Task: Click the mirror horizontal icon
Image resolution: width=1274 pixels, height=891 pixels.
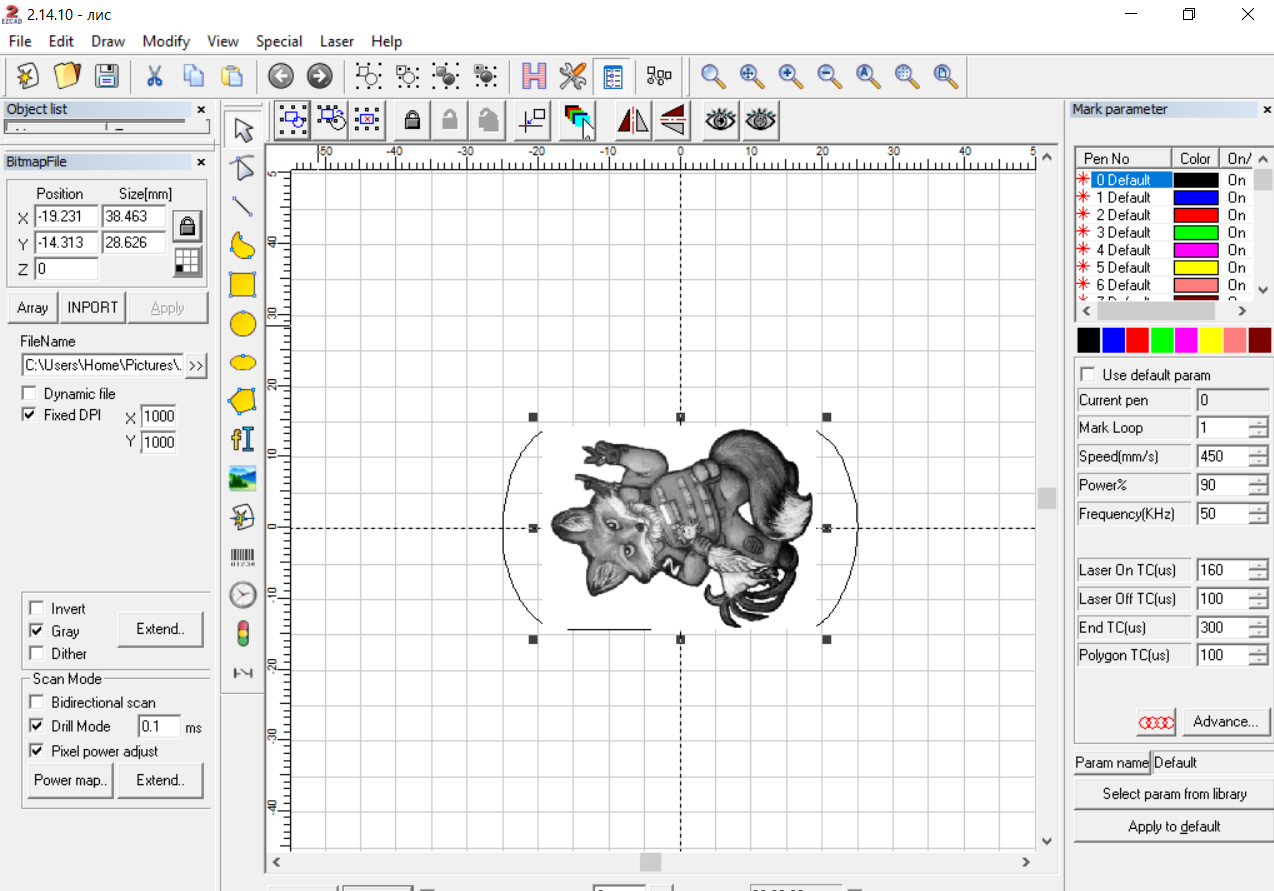Action: [633, 121]
